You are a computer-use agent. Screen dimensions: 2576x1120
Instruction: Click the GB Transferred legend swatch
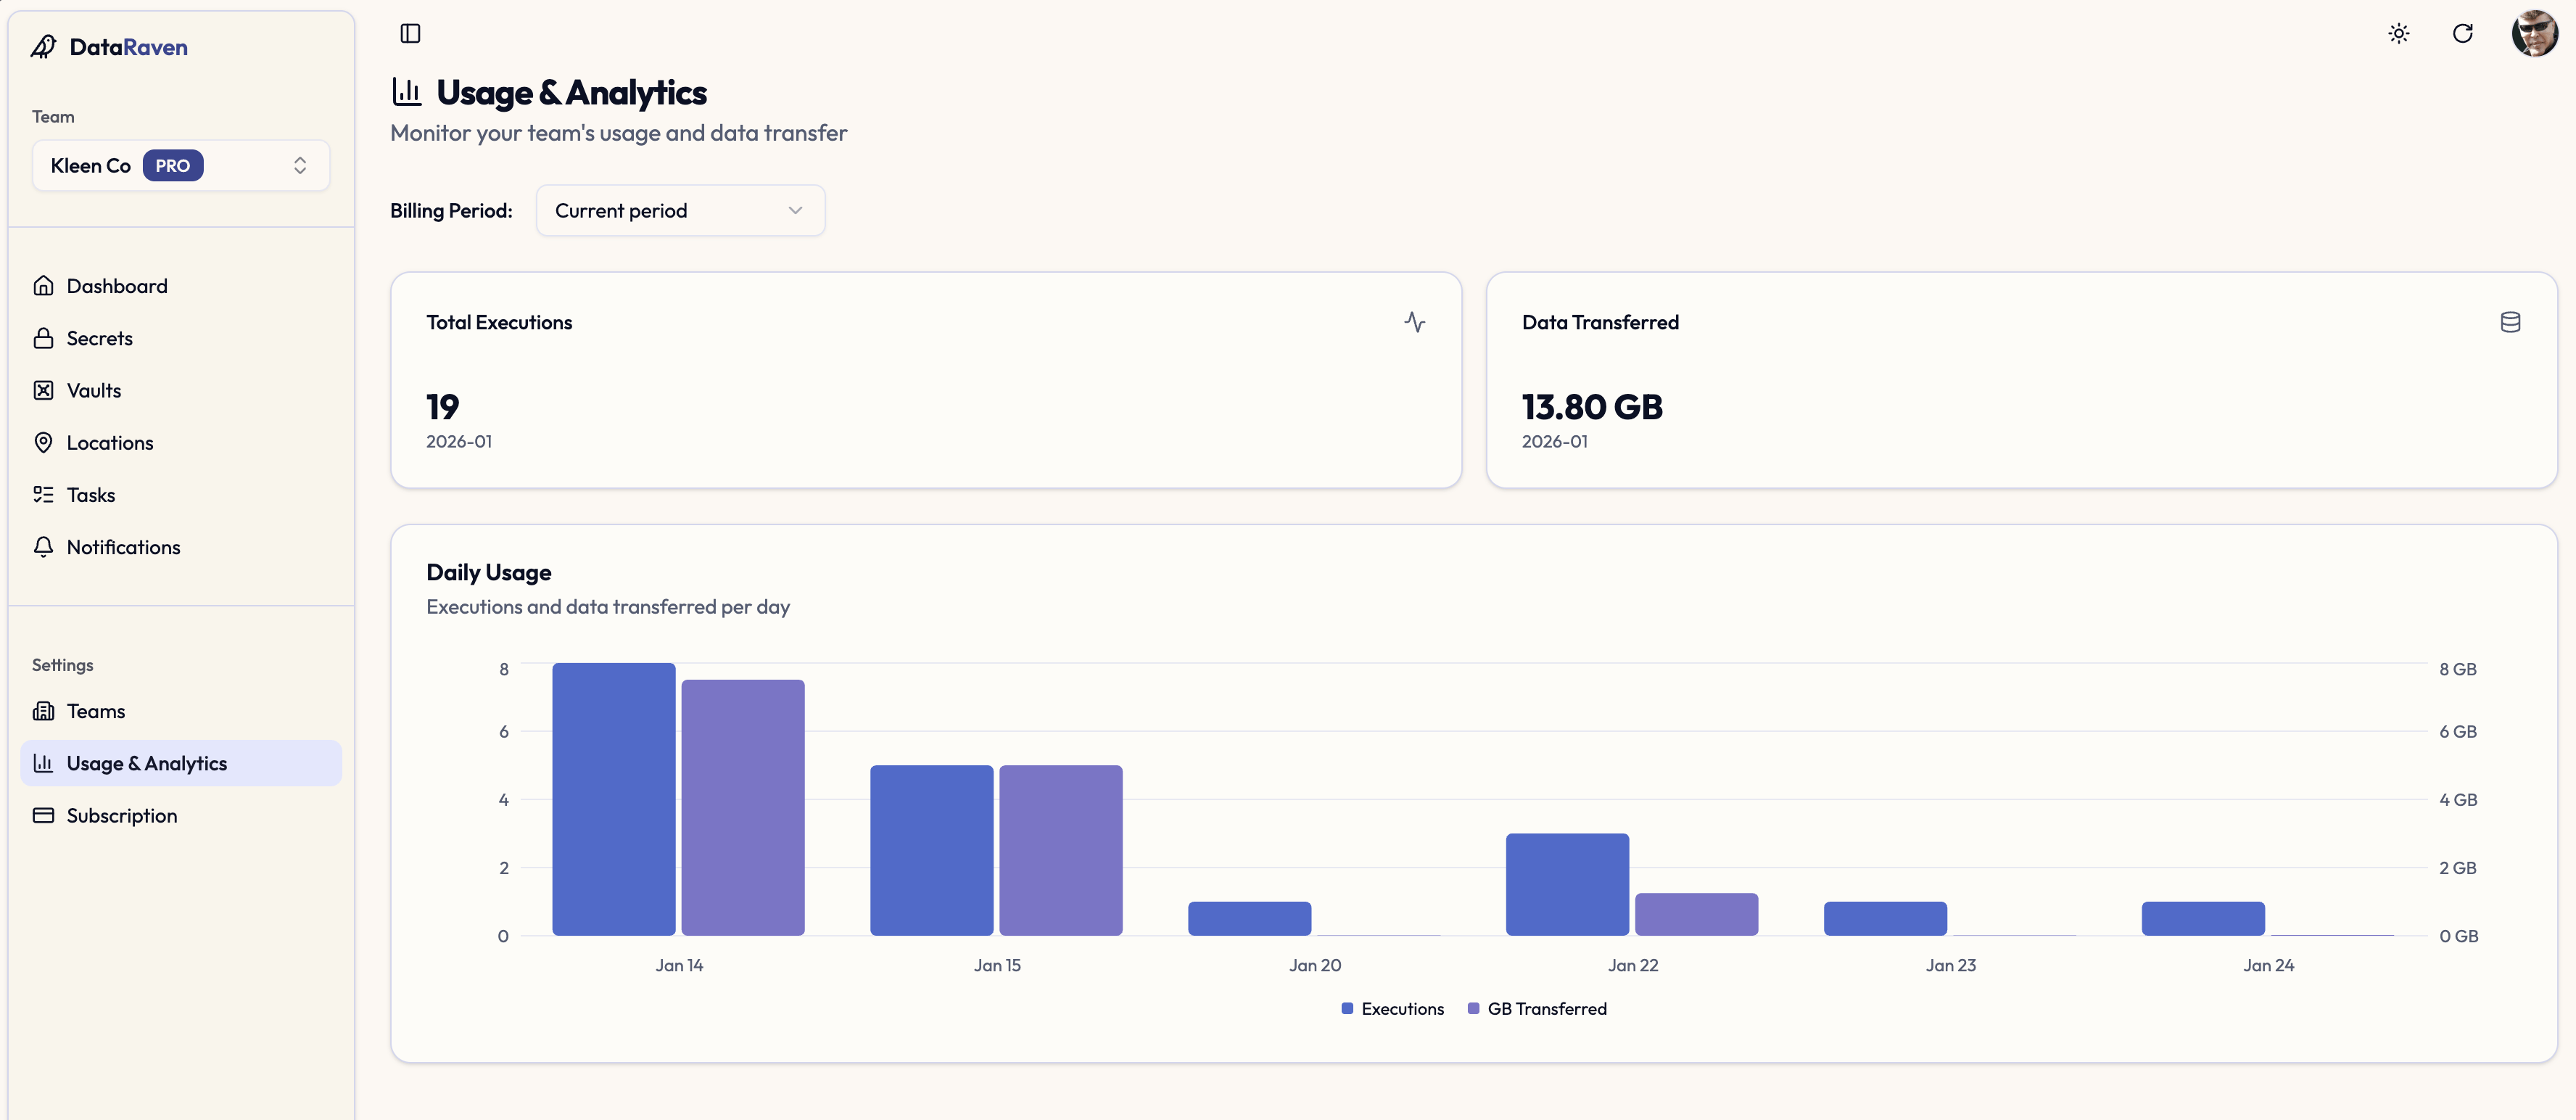tap(1472, 1009)
